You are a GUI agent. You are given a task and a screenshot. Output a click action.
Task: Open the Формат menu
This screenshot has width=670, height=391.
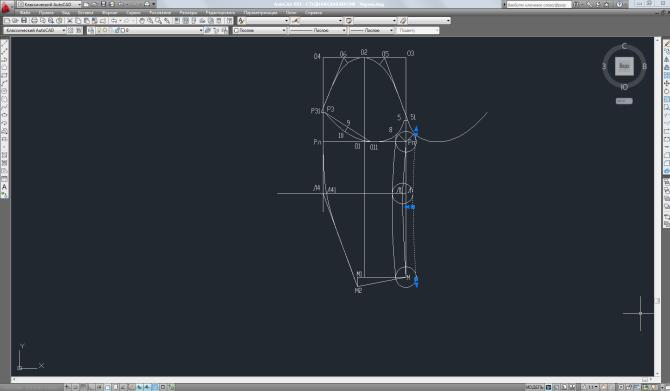(109, 12)
